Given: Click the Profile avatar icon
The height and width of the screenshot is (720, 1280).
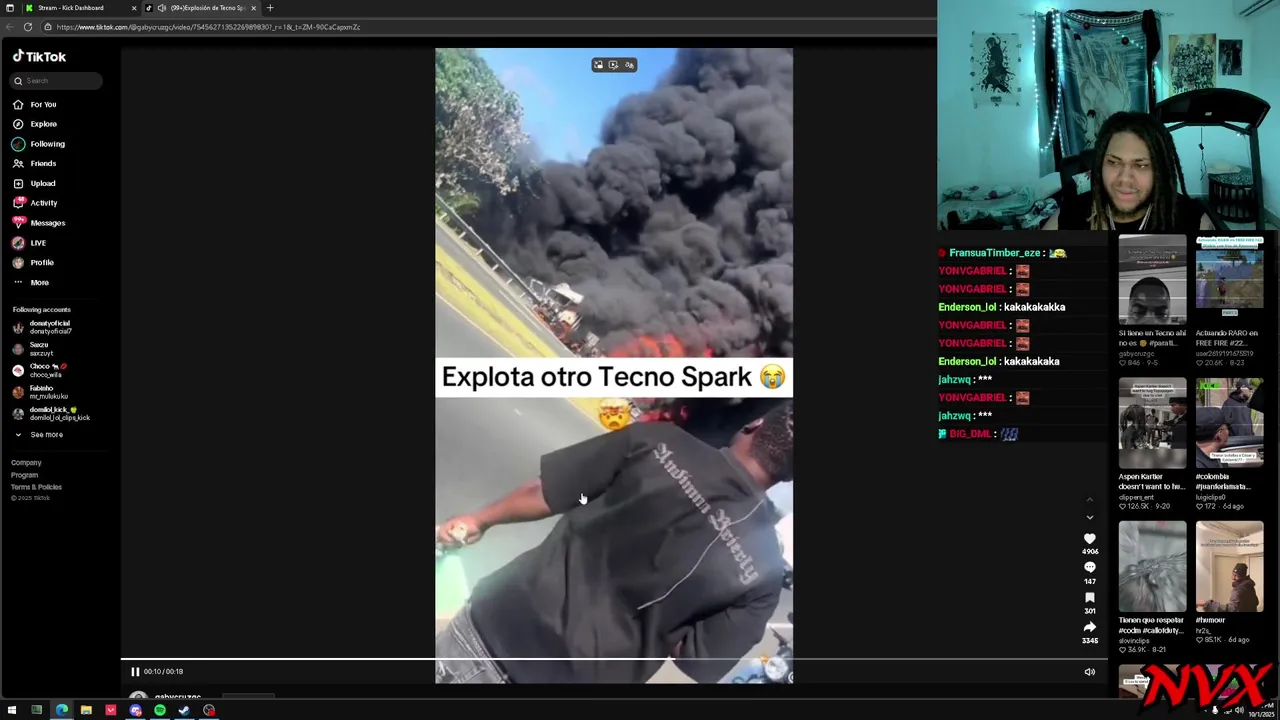Looking at the screenshot, I should coord(18,263).
